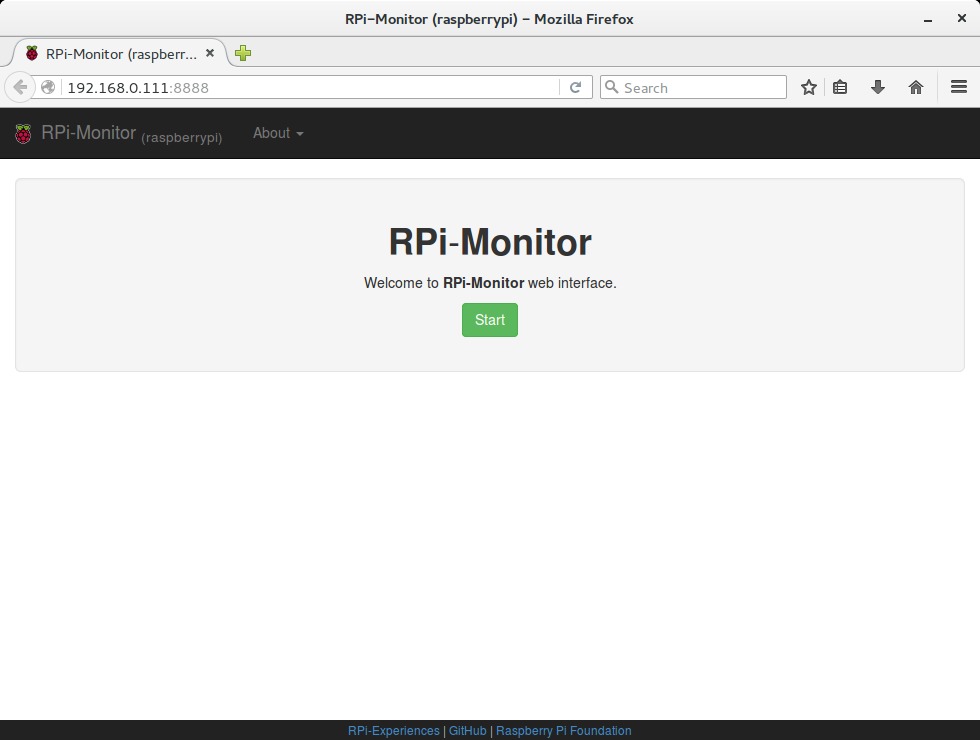Open the bookmarks list icon
980x740 pixels.
[840, 87]
